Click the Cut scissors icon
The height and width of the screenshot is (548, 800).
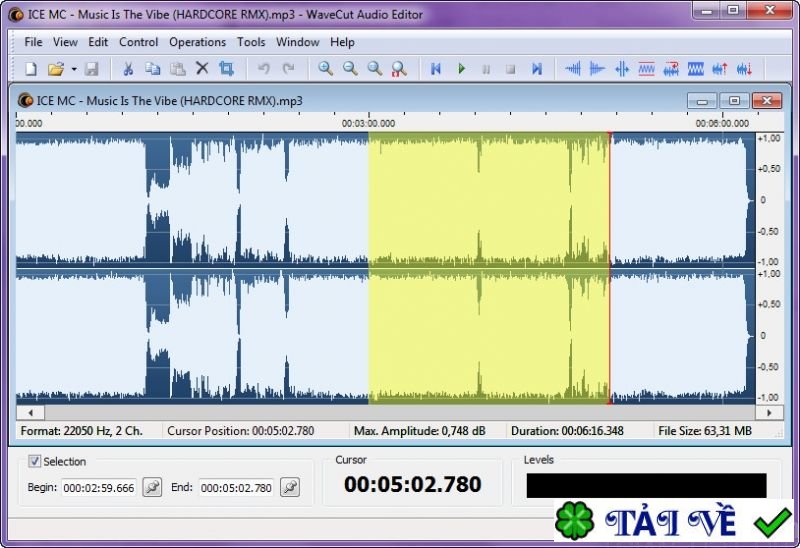click(x=128, y=69)
